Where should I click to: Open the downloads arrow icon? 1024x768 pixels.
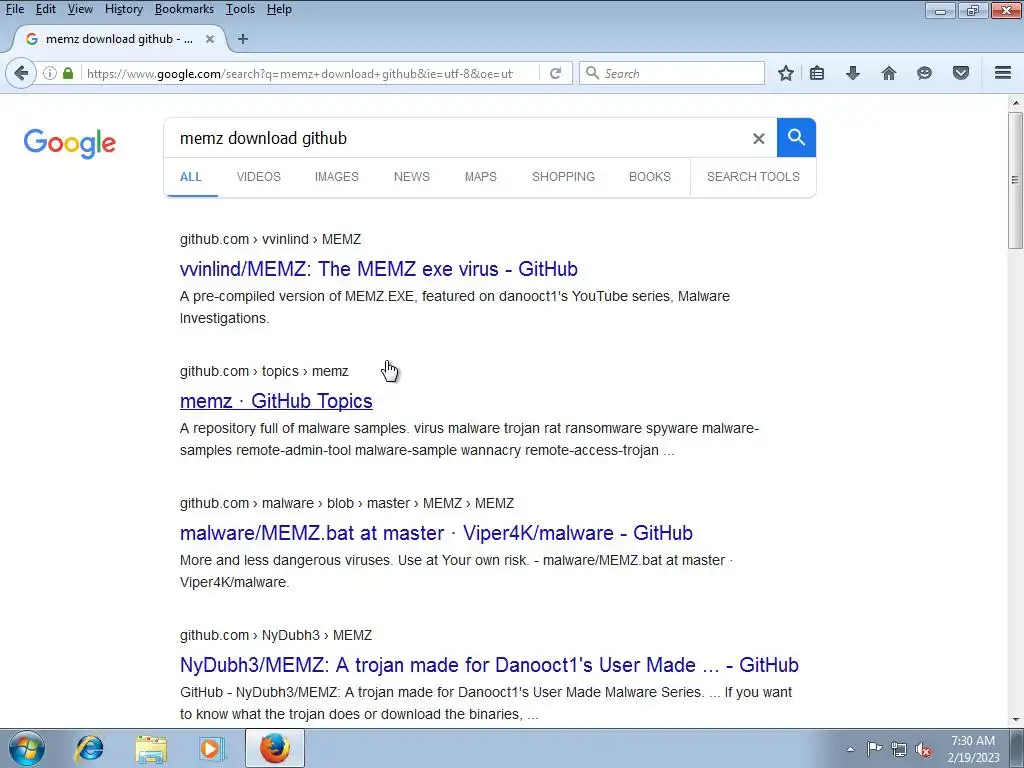click(x=852, y=73)
